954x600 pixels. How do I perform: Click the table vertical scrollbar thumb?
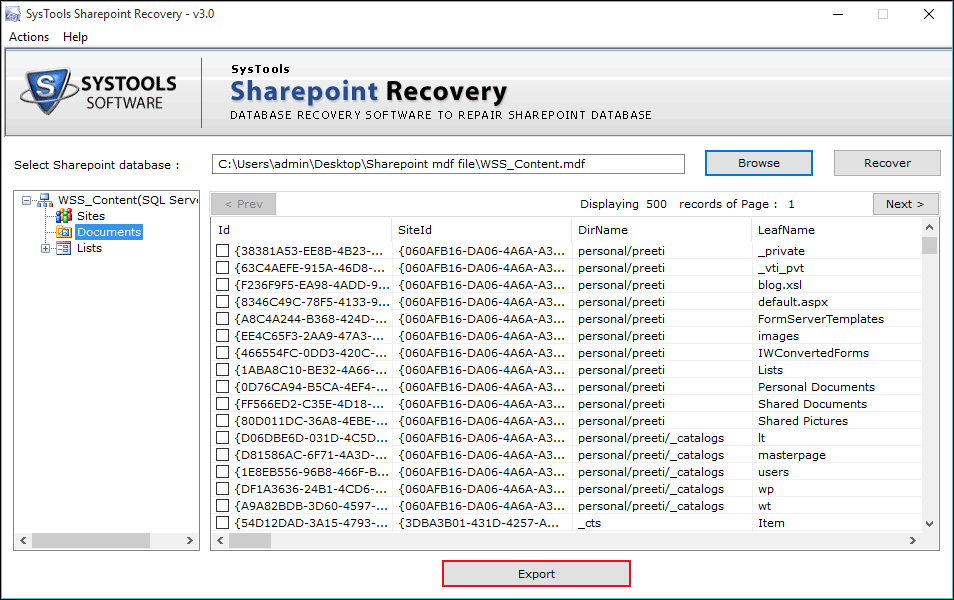[929, 245]
